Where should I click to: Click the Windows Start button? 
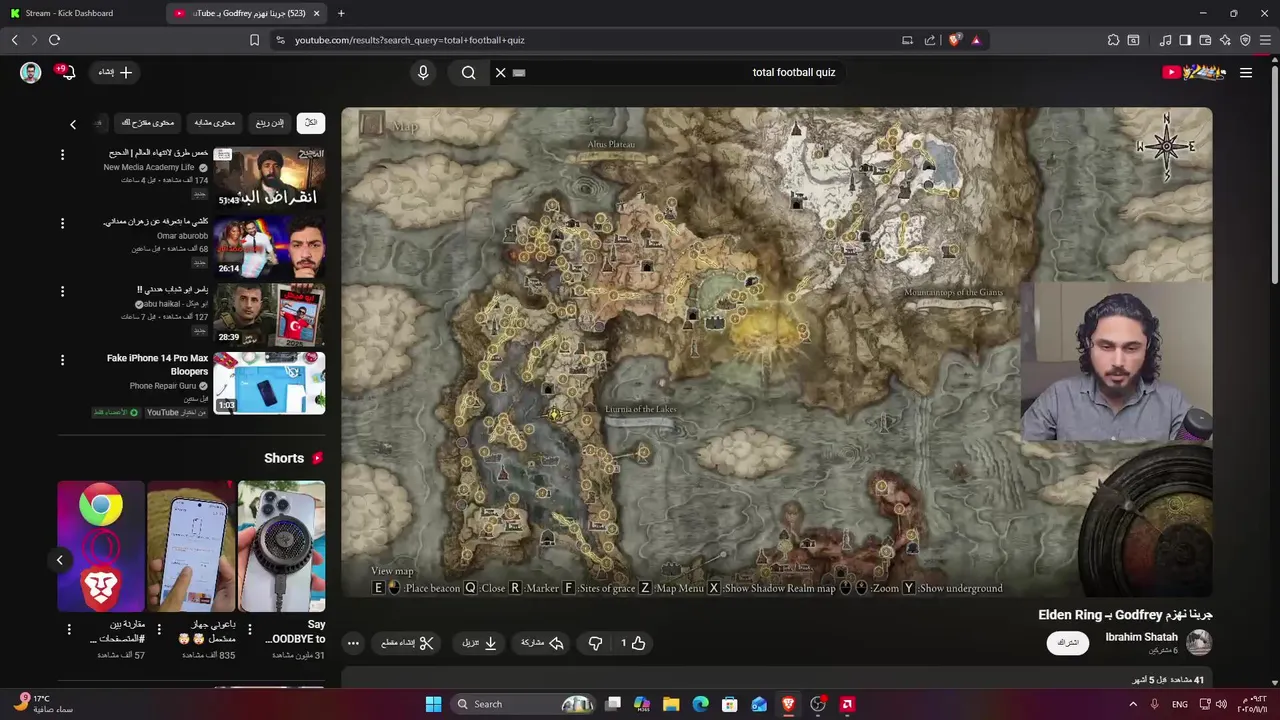click(x=433, y=704)
